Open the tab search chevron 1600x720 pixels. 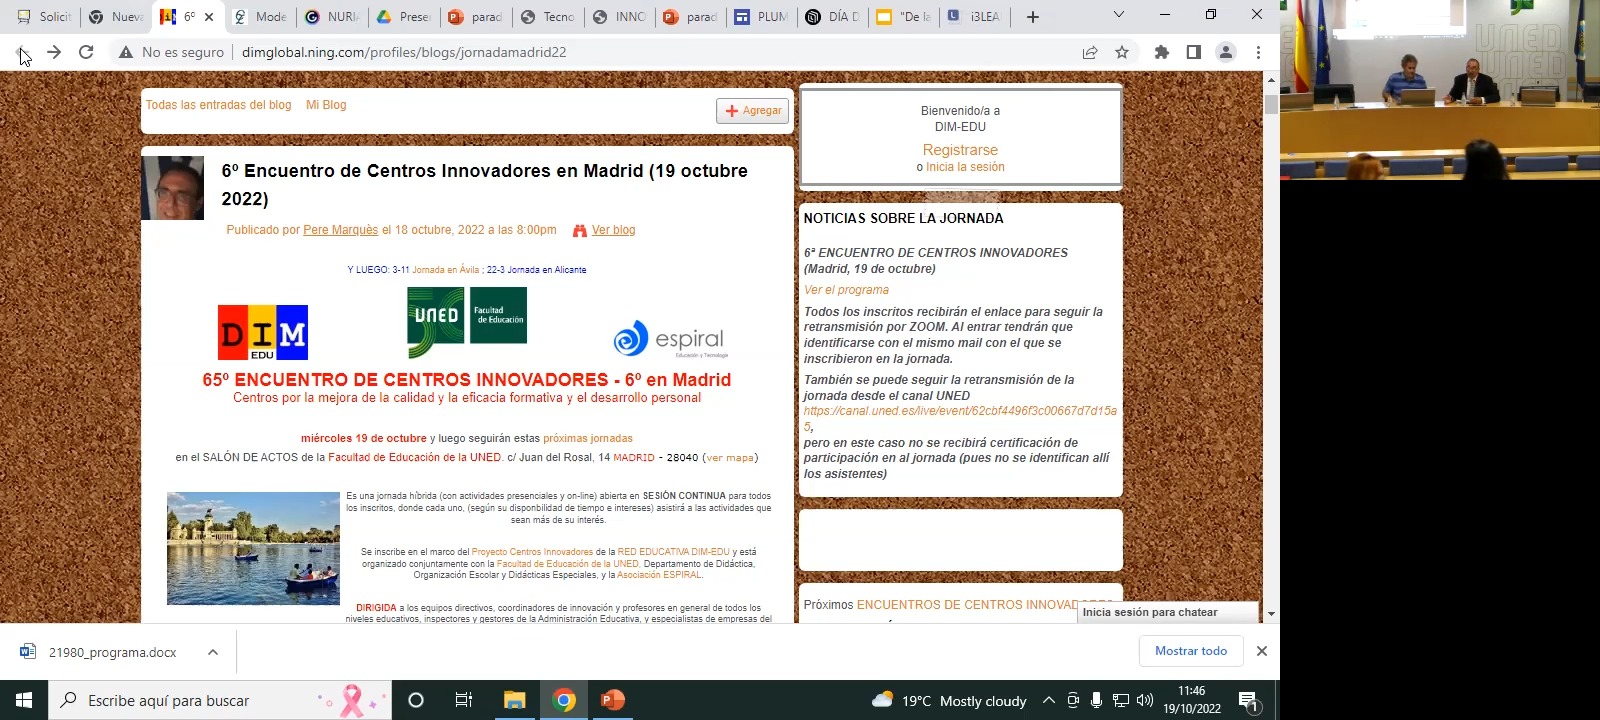pos(1119,15)
